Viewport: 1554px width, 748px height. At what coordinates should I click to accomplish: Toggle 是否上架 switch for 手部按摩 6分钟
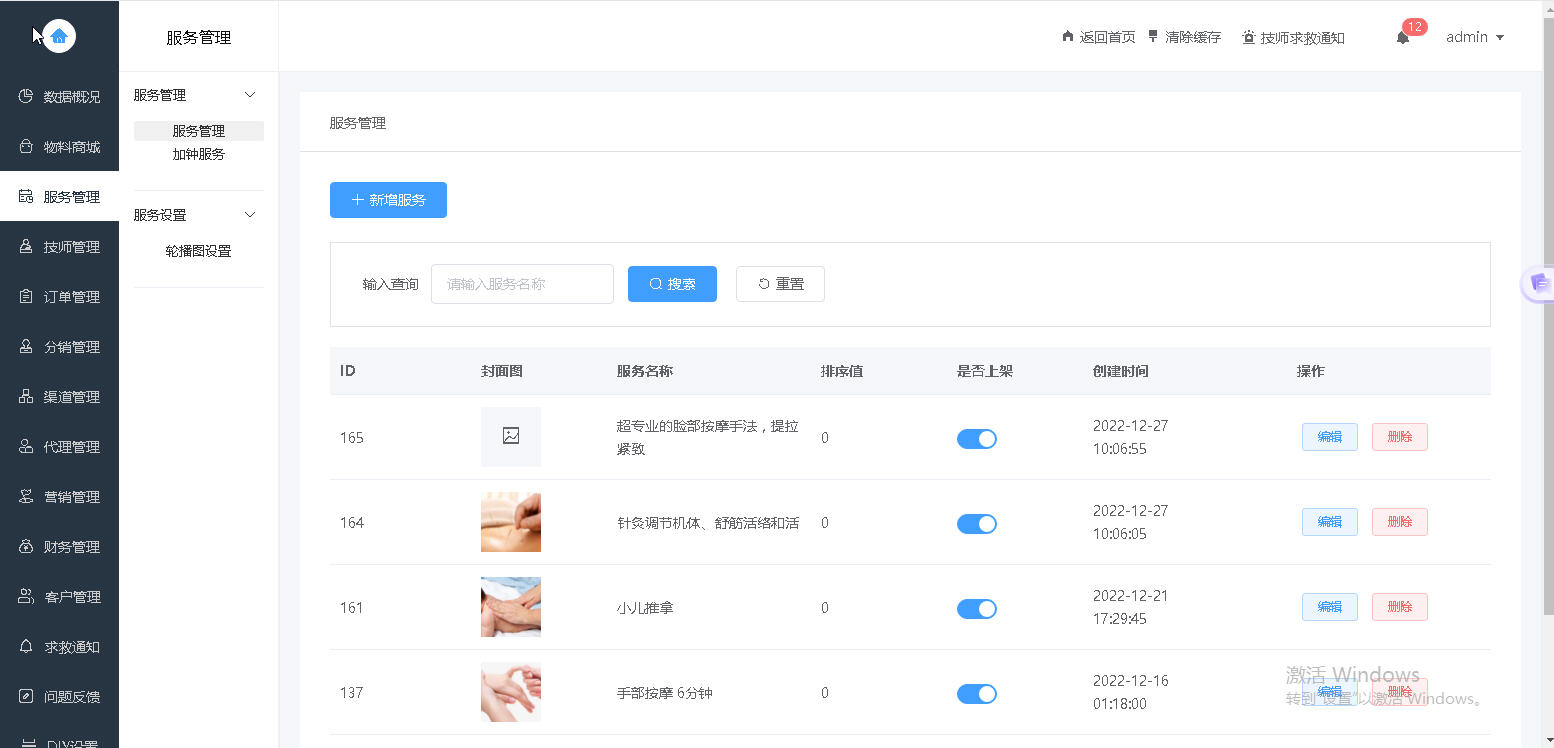pyautogui.click(x=977, y=694)
